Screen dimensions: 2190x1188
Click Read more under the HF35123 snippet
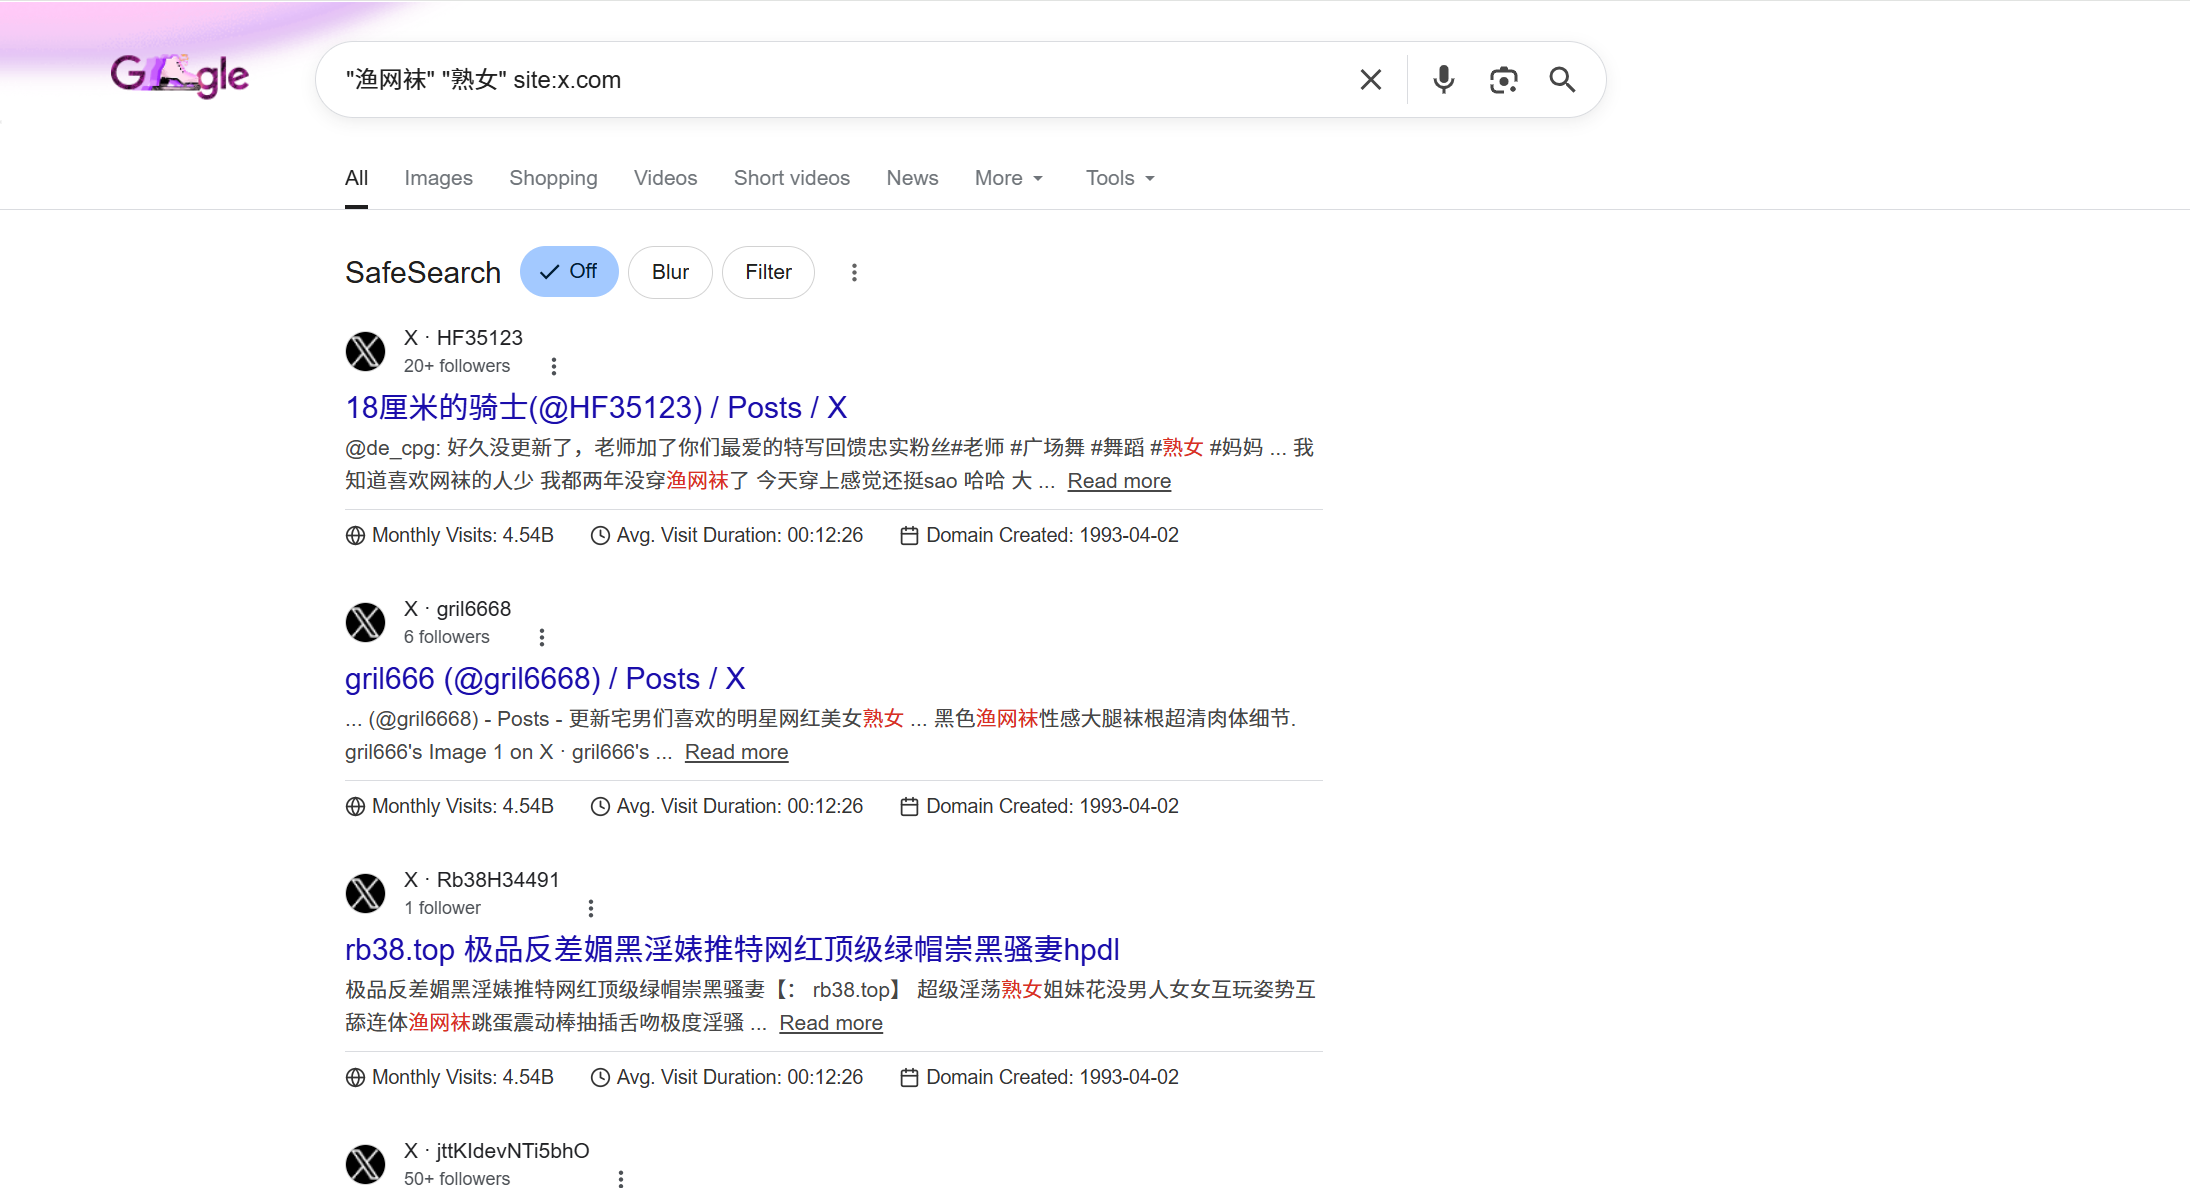pos(1118,481)
